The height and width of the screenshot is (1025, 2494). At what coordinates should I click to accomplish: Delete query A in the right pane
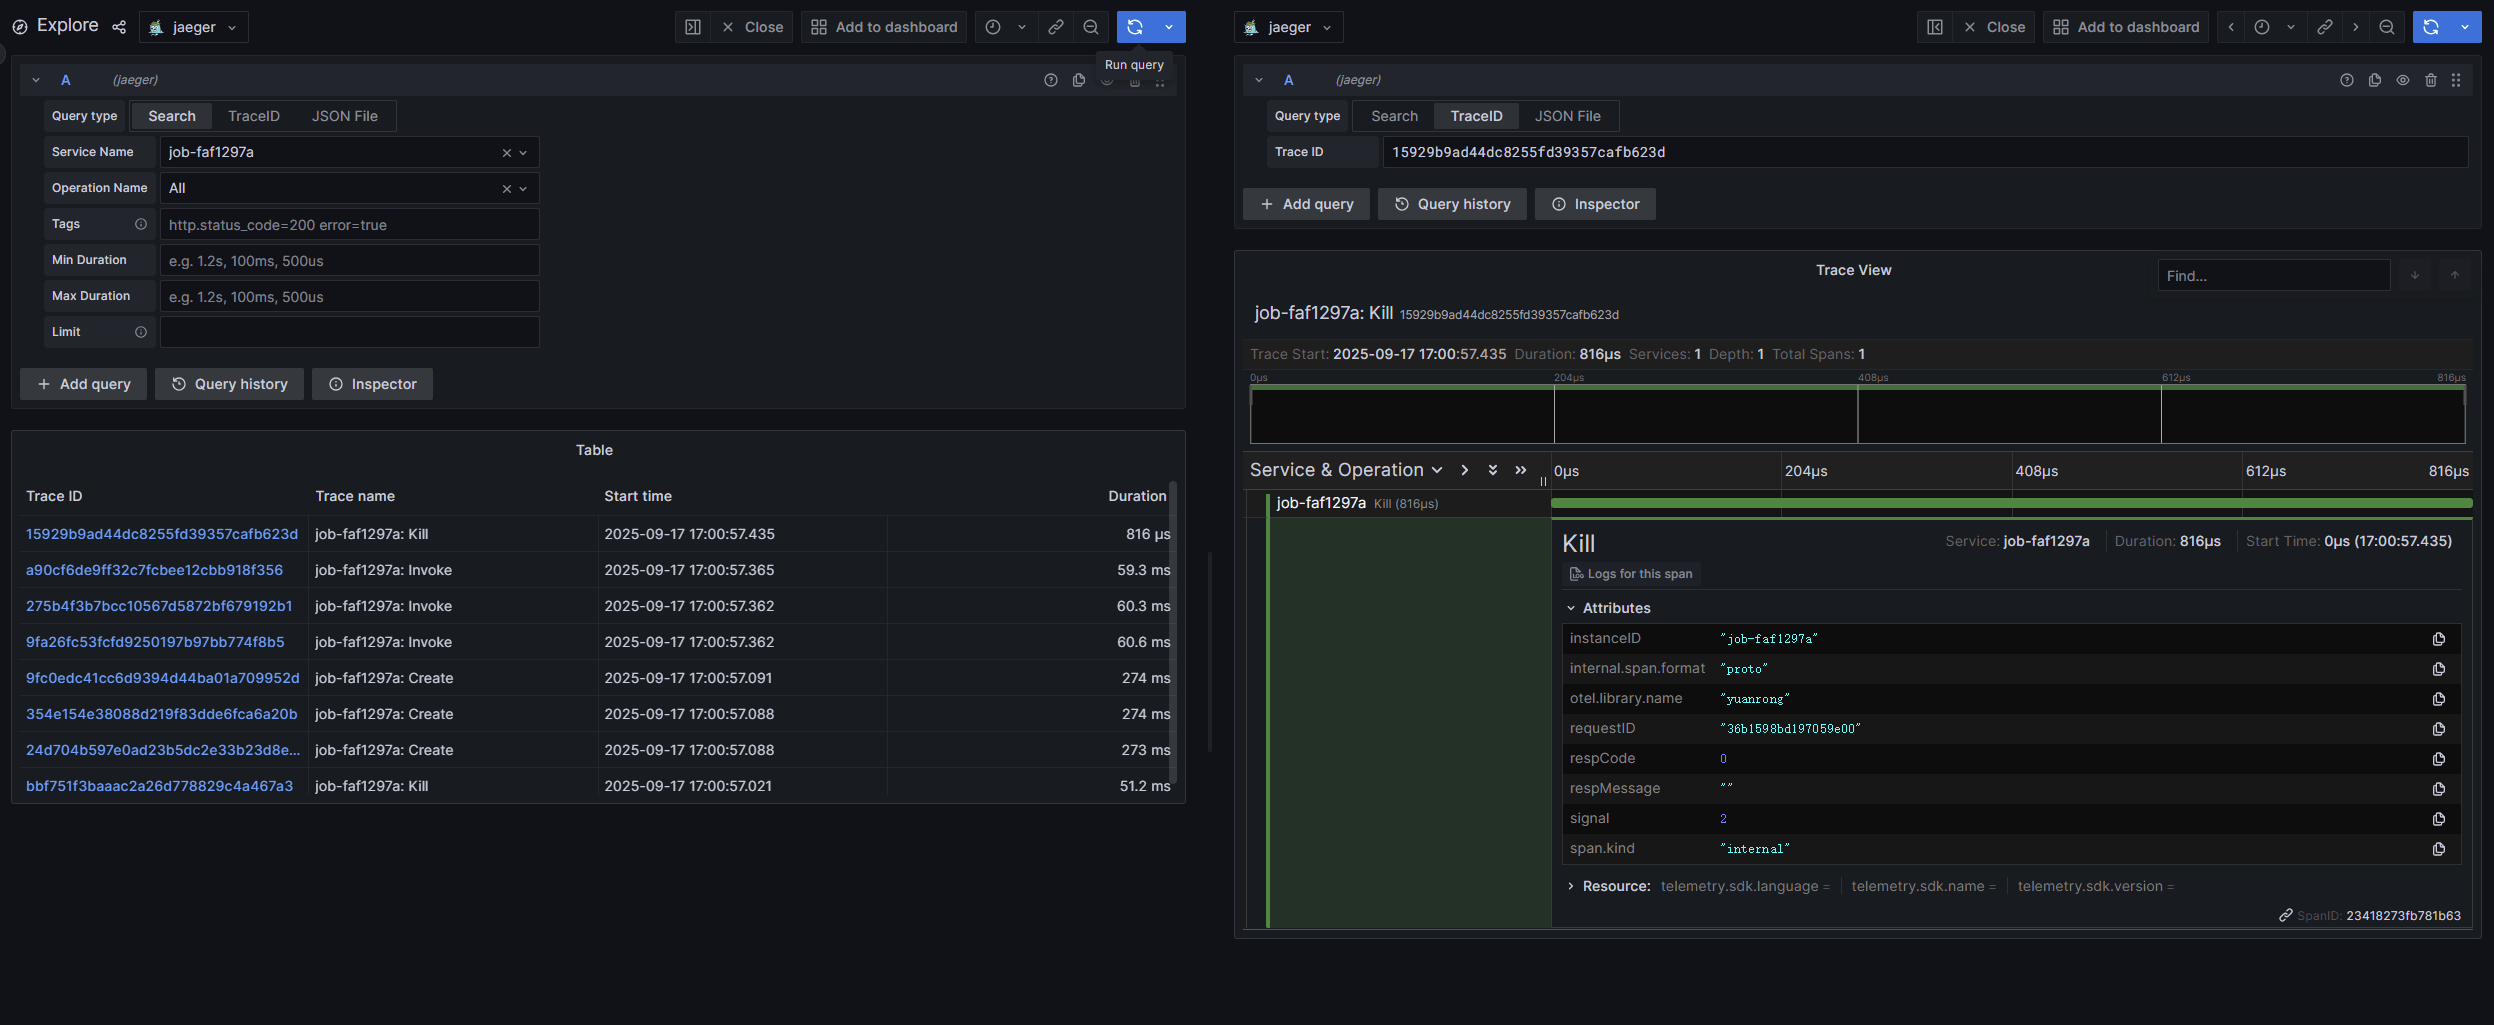point(2431,80)
